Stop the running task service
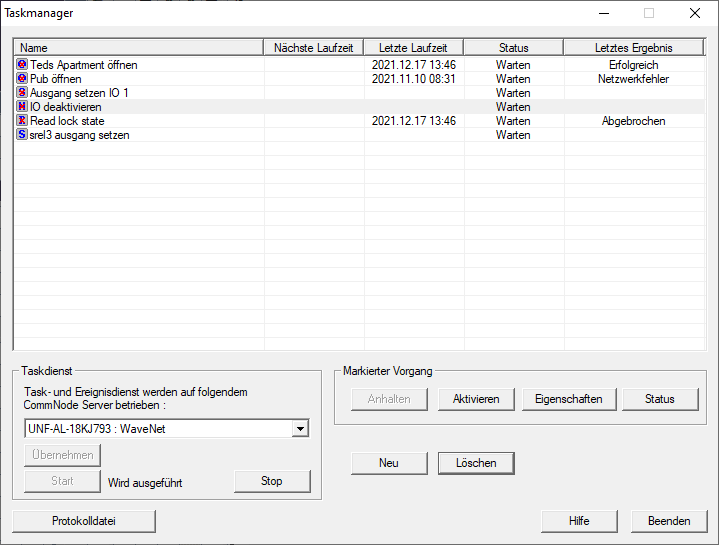 (271, 481)
